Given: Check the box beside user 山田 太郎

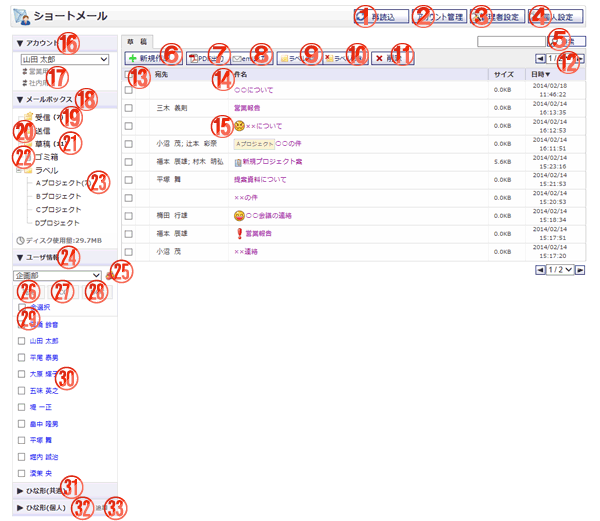Looking at the screenshot, I should 22,341.
